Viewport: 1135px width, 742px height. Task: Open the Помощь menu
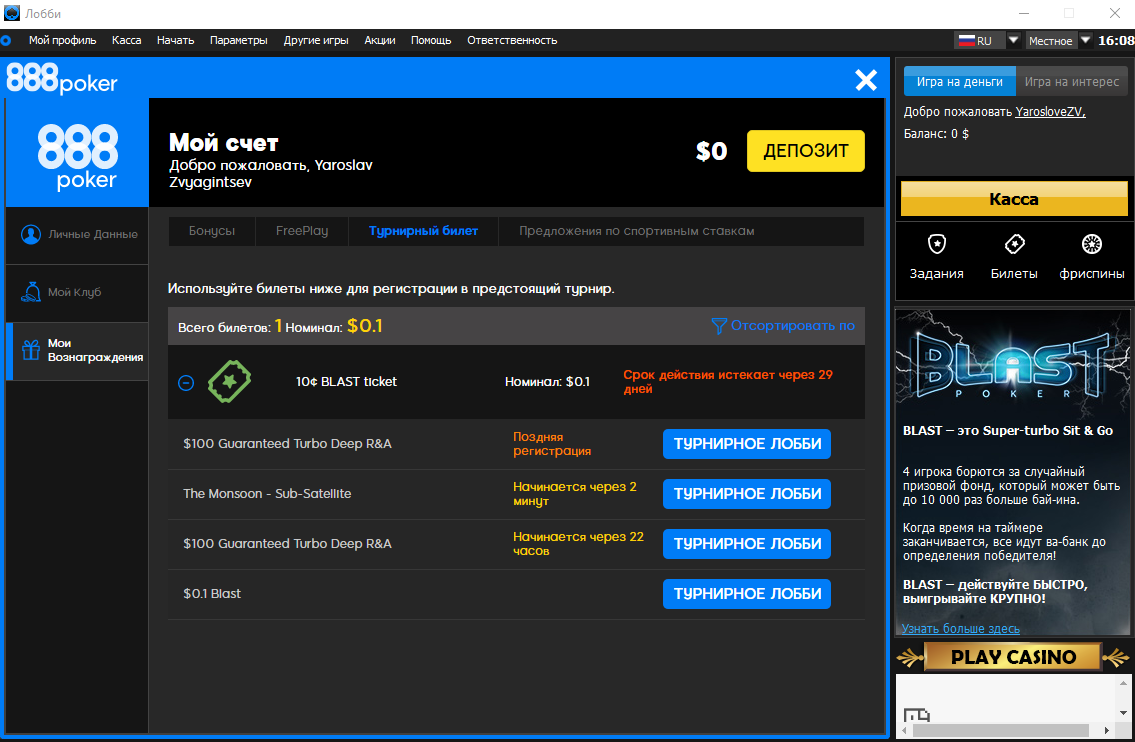431,41
